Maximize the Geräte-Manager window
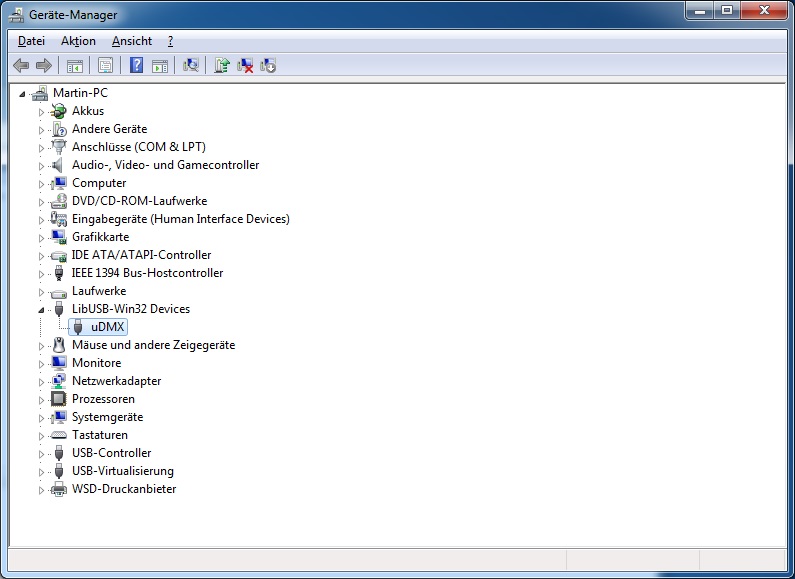This screenshot has width=795, height=579. (727, 11)
